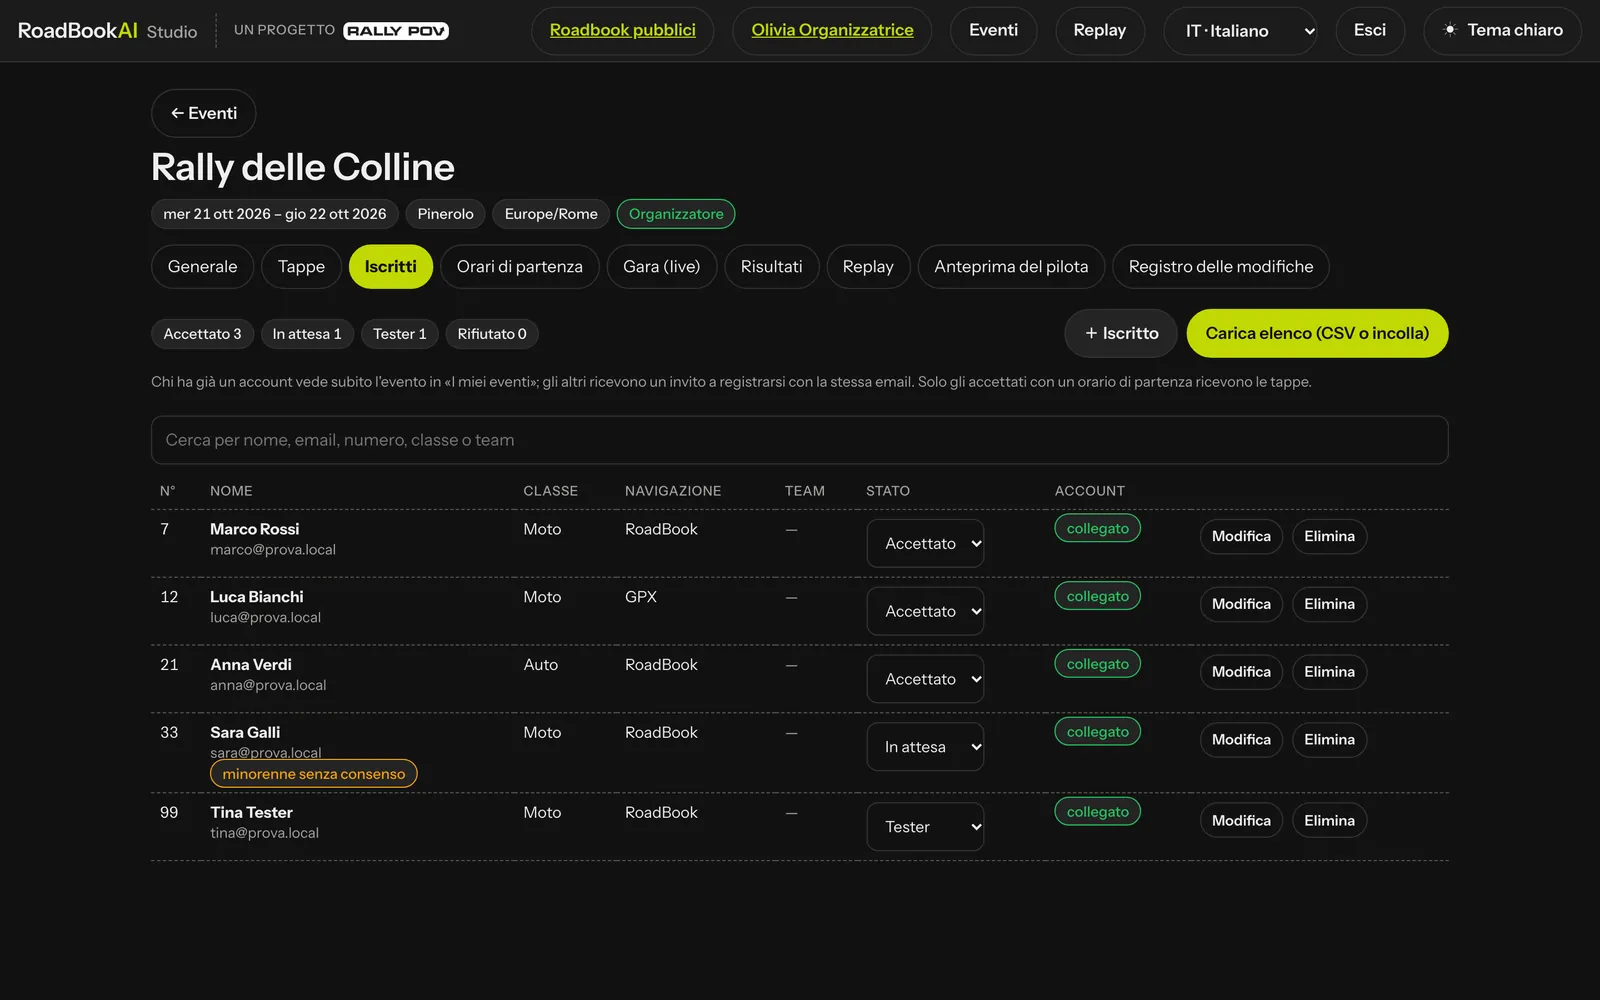
Task: Click the RoadBookAI Studio logo
Action: (x=108, y=31)
